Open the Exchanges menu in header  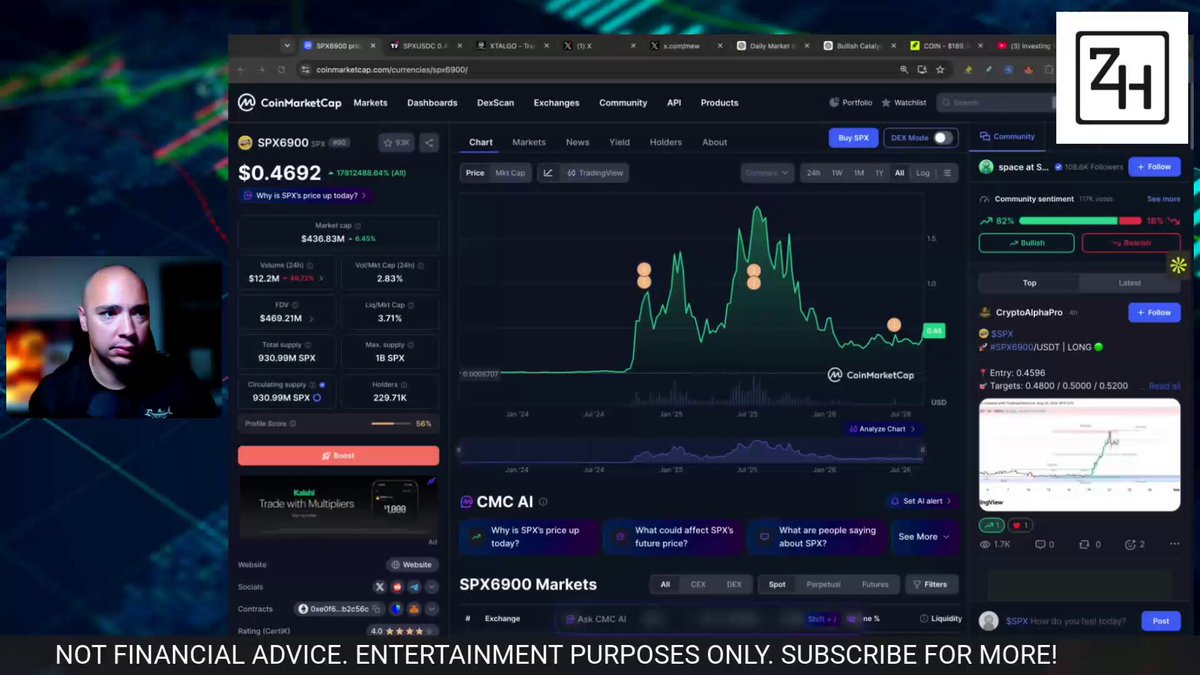click(x=556, y=102)
